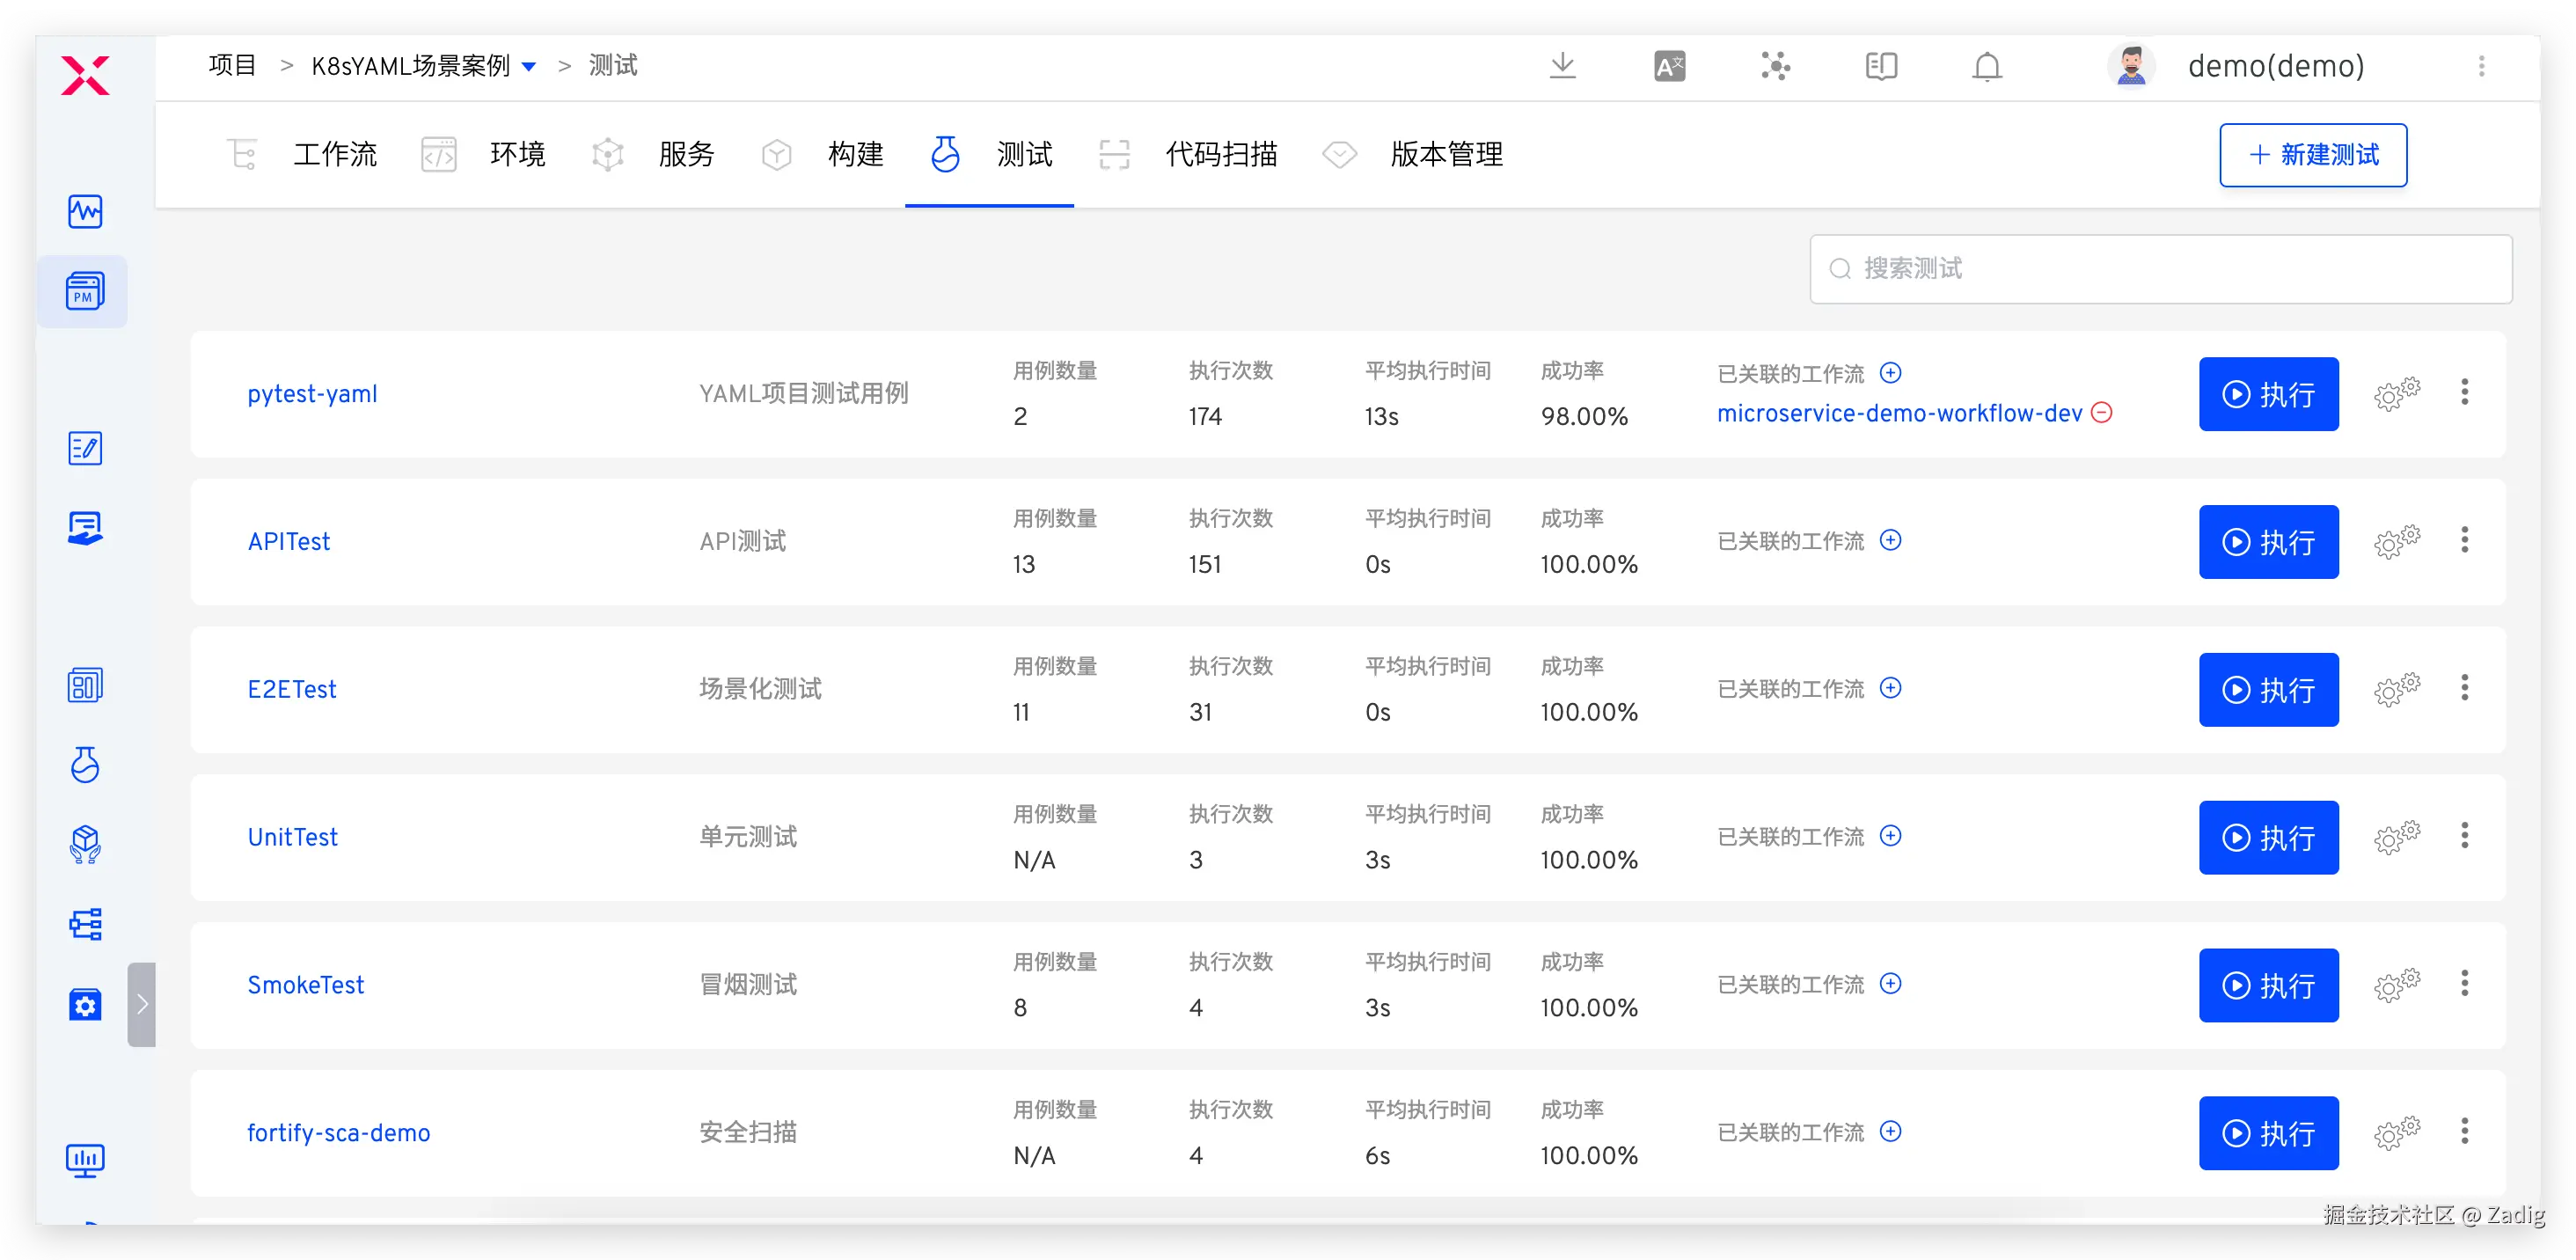Click the 新建测试 button
This screenshot has width=2576, height=1260.
point(2312,155)
